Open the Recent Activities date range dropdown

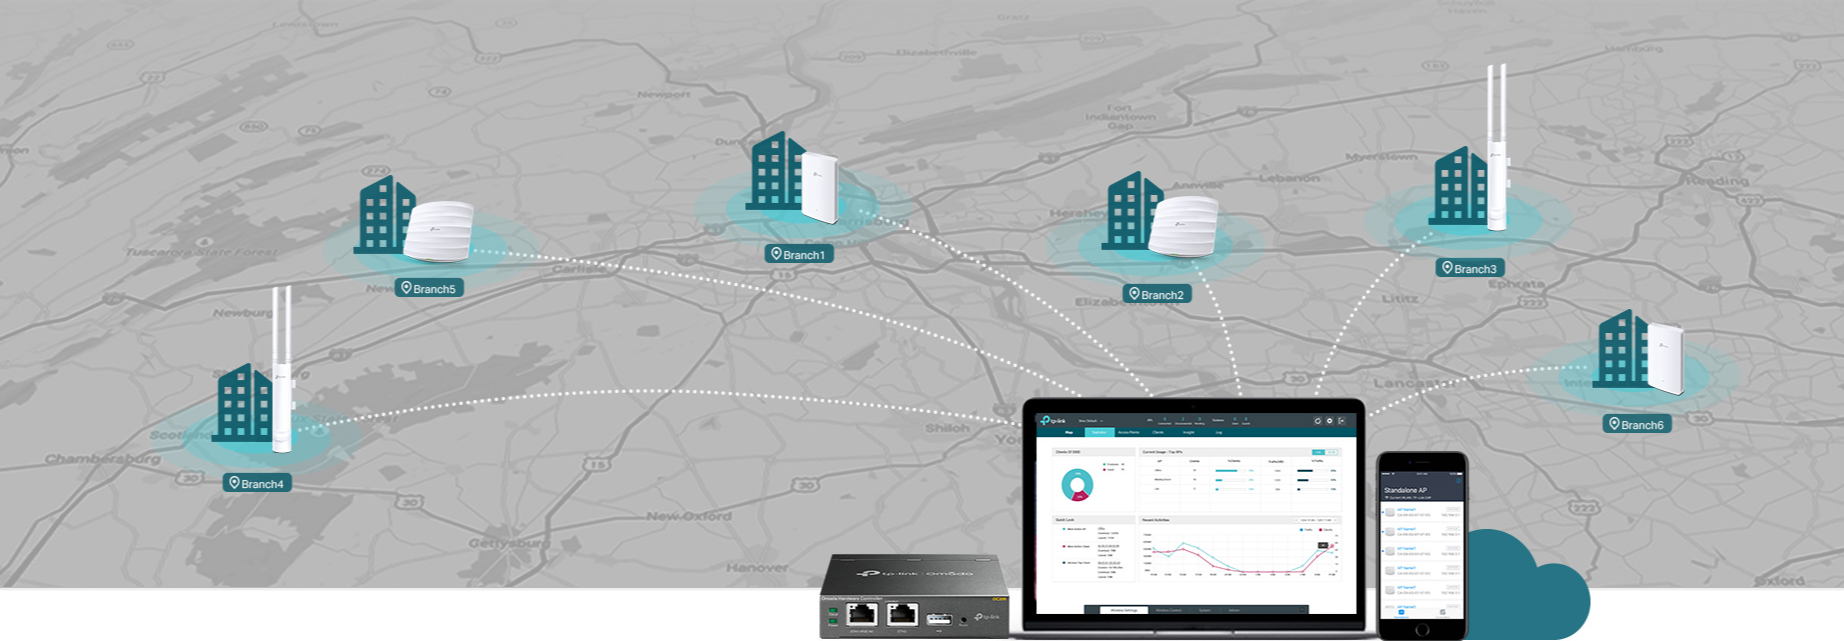tap(1316, 520)
